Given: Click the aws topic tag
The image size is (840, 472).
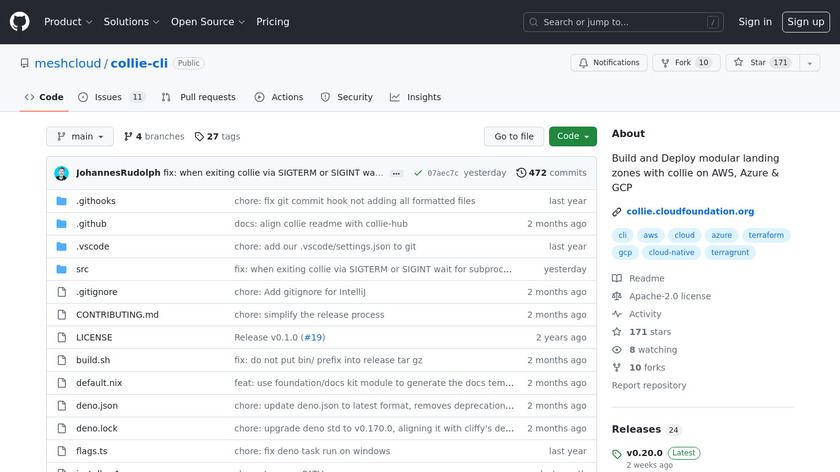Looking at the screenshot, I should point(650,235).
